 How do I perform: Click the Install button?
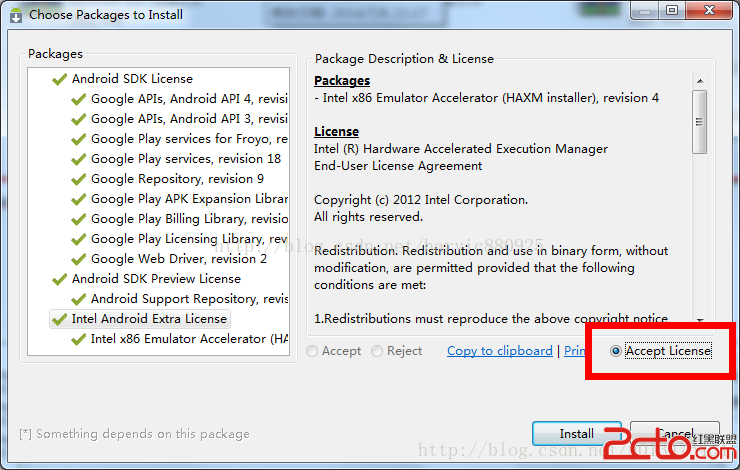pos(576,434)
